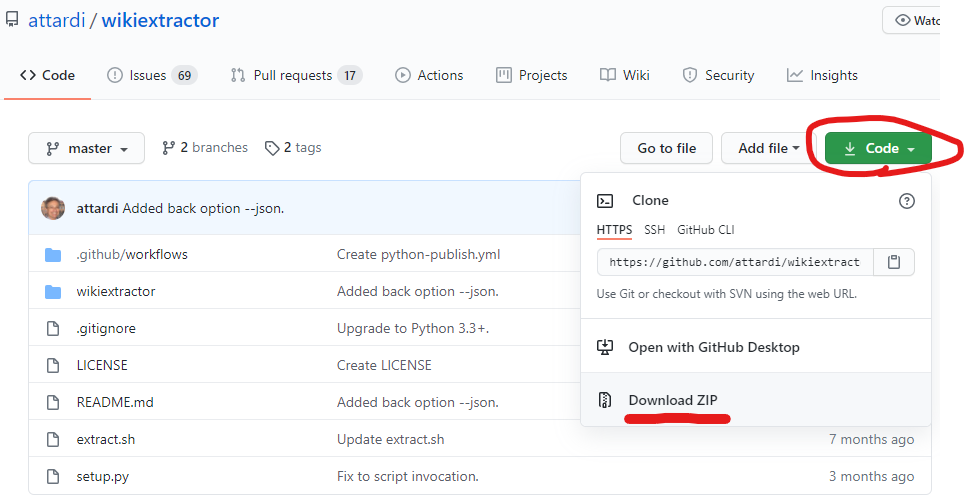Click the Pull requests count badge 17
The image size is (966, 501).
tap(350, 75)
